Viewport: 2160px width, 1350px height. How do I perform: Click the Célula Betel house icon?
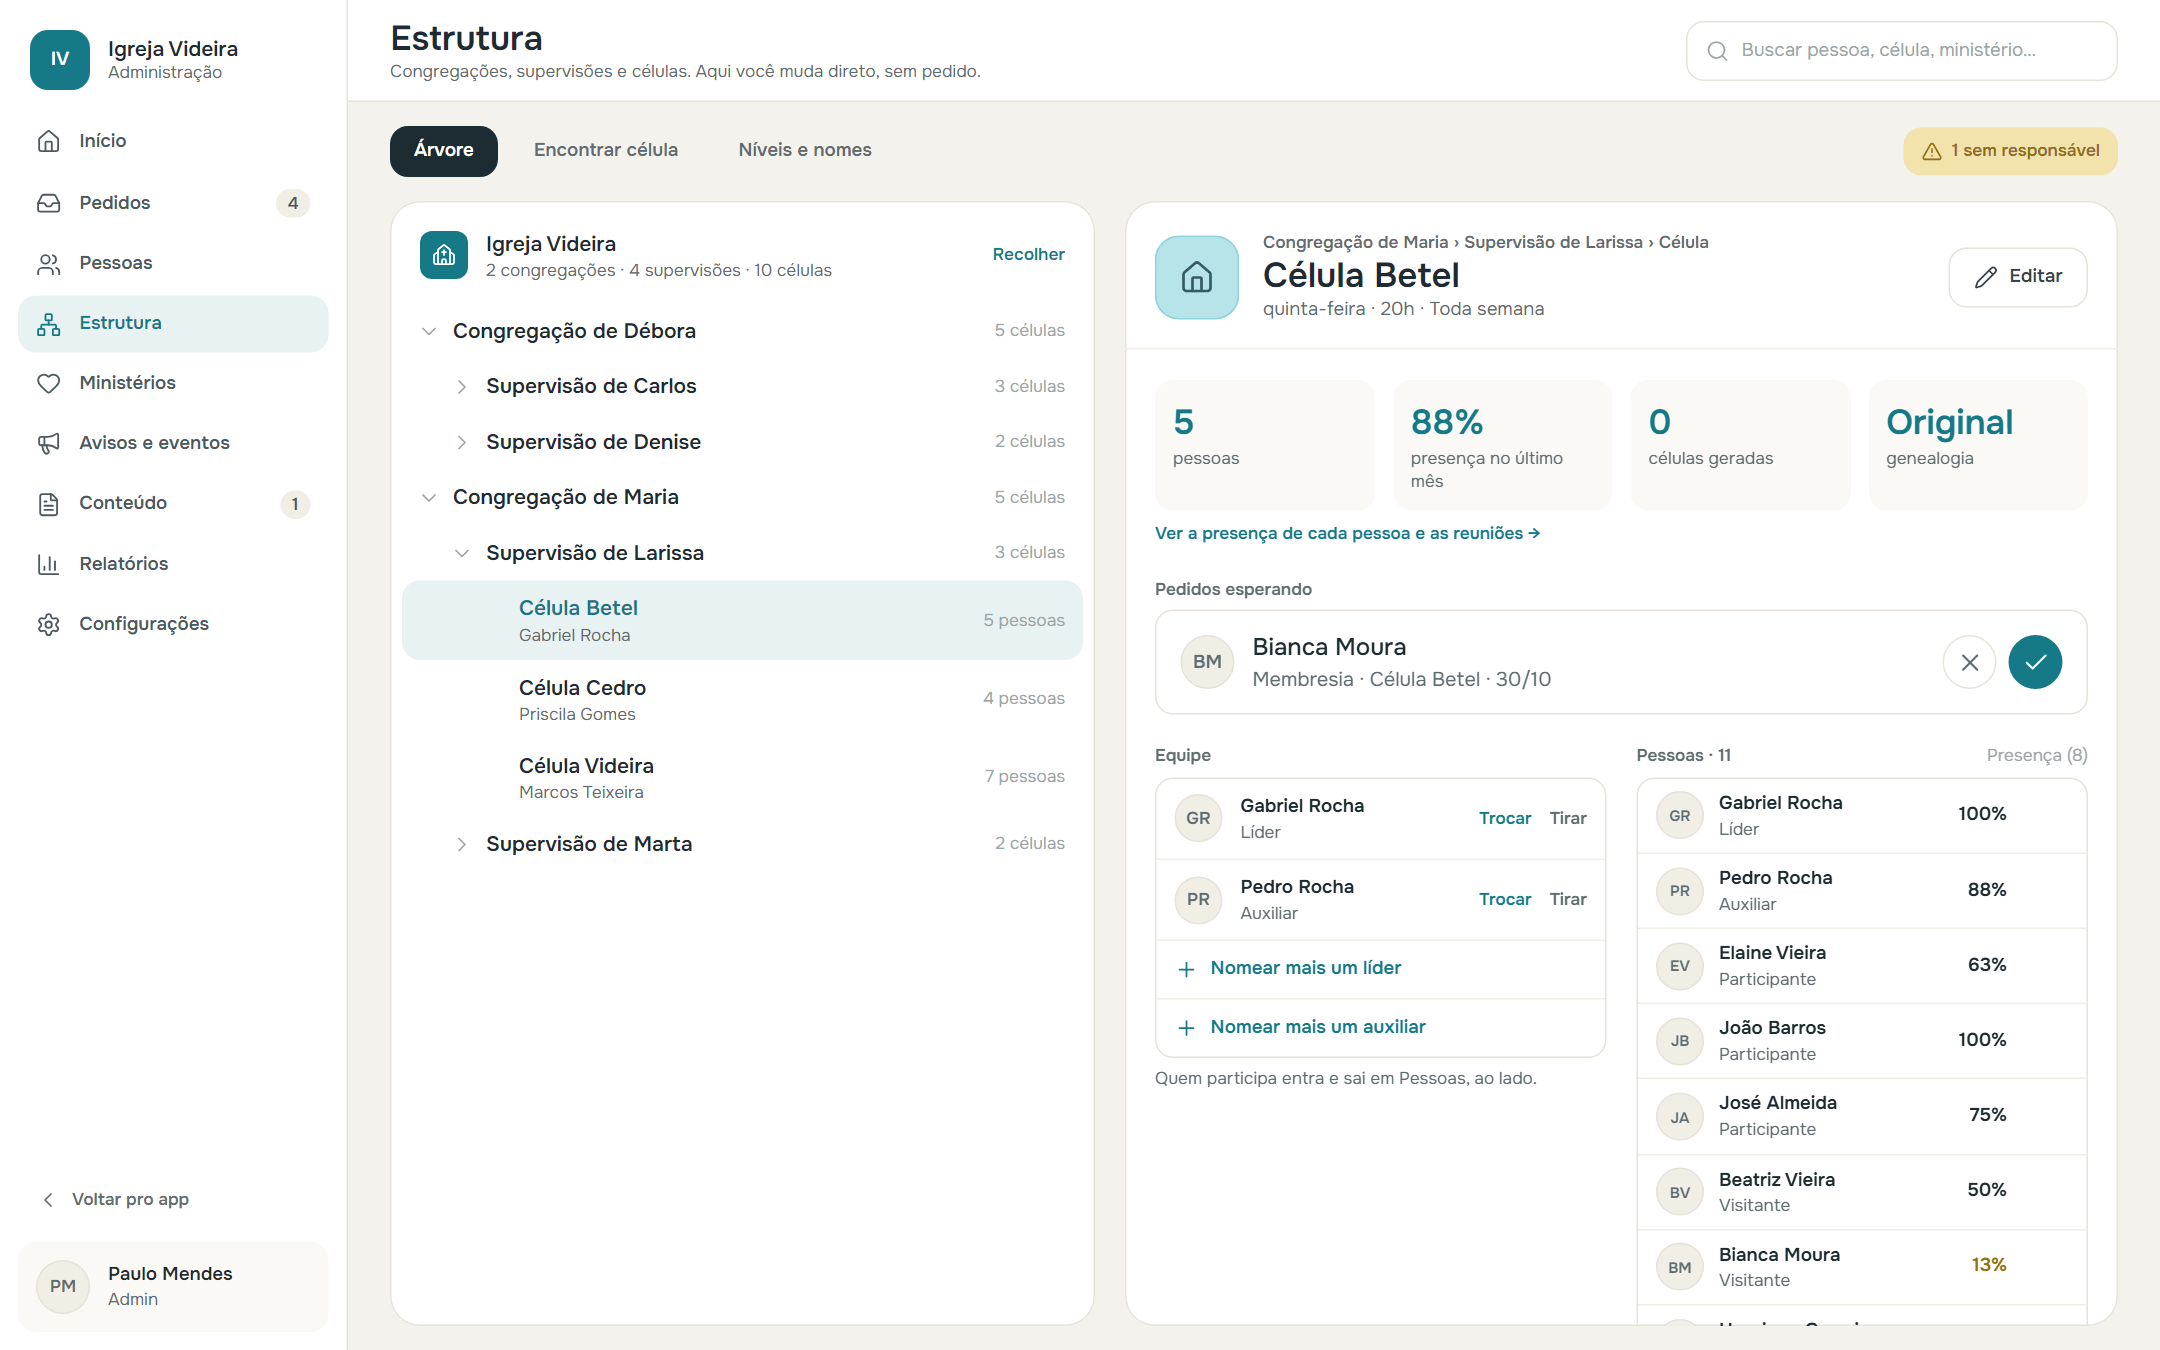[x=1197, y=277]
